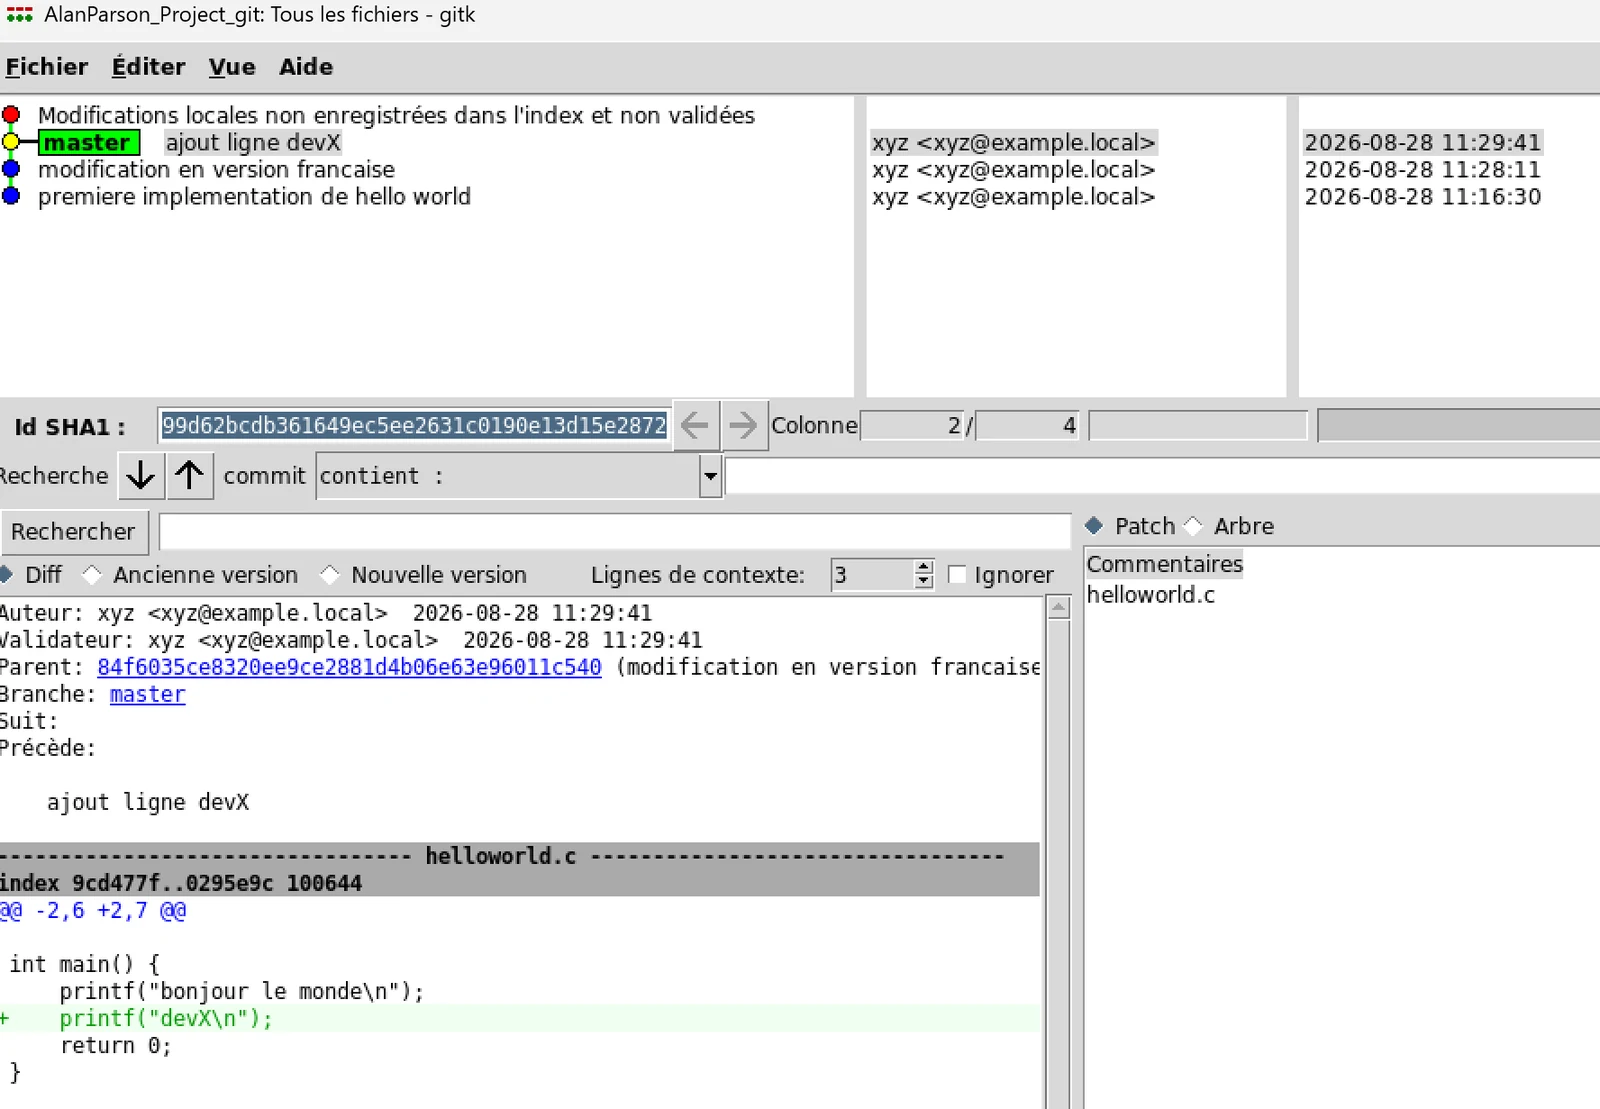Image resolution: width=1600 pixels, height=1109 pixels.
Task: Go back with the left arrow history button
Action: (x=695, y=426)
